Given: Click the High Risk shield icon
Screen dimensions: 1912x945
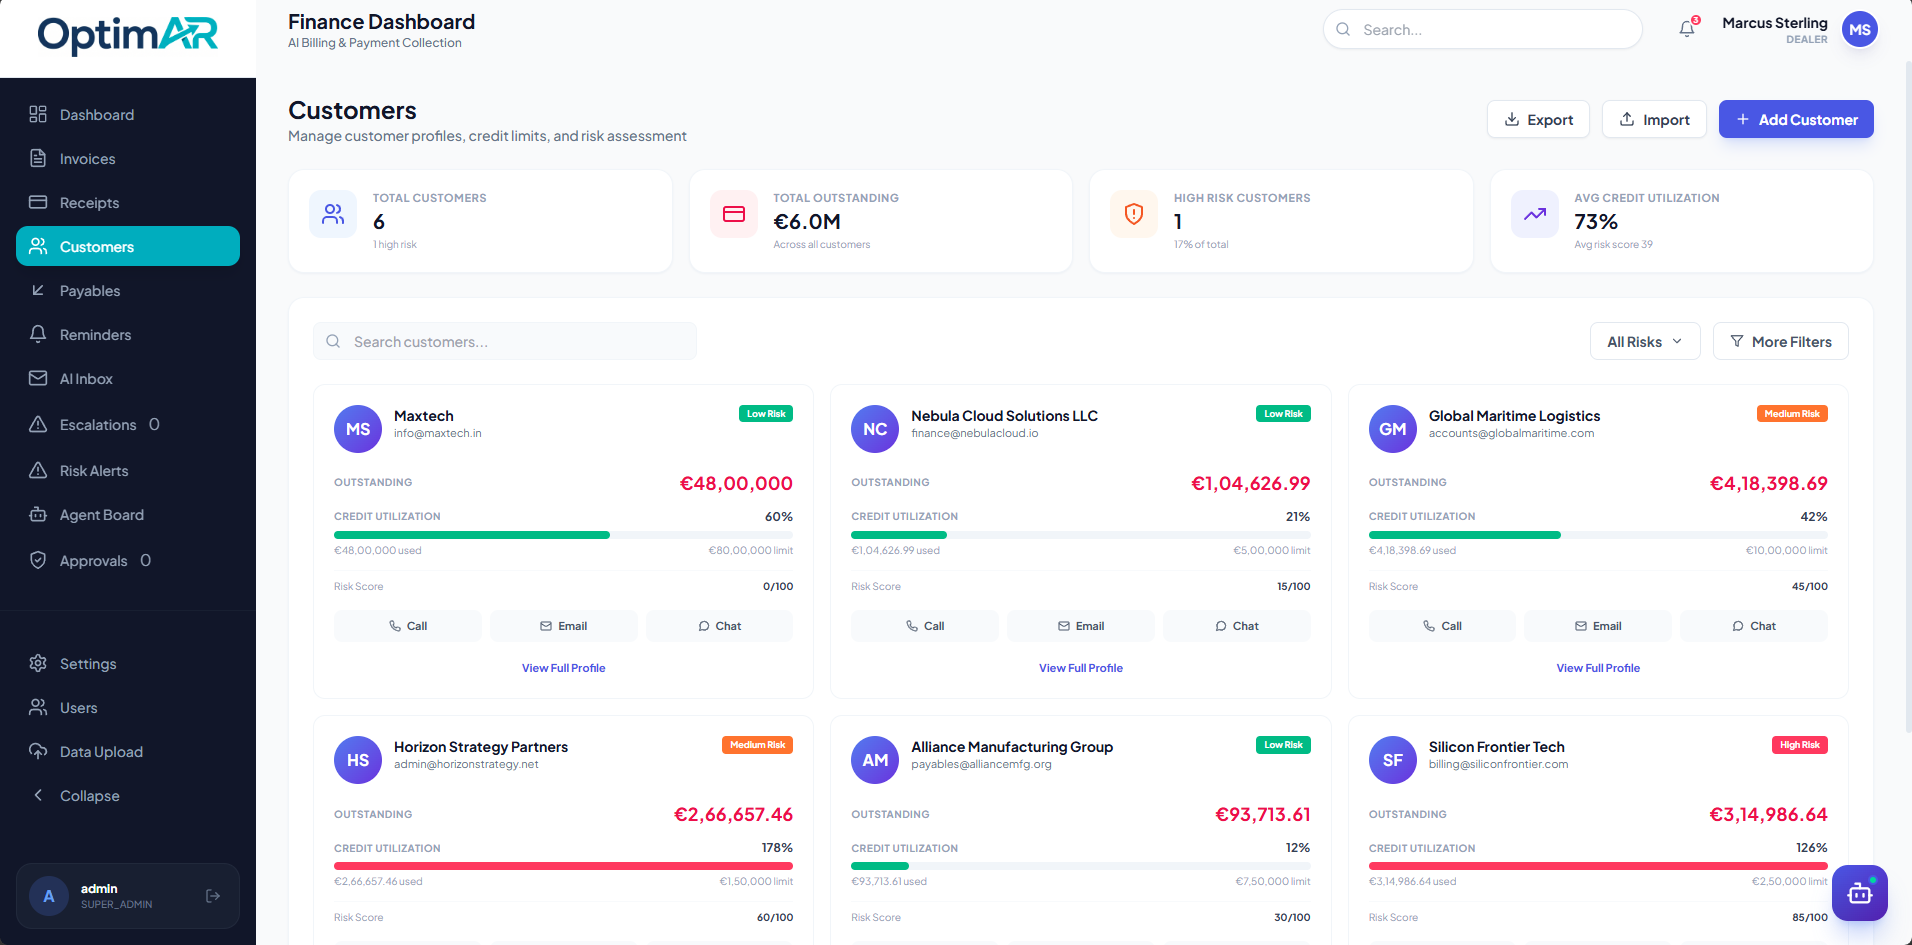Looking at the screenshot, I should [1134, 214].
